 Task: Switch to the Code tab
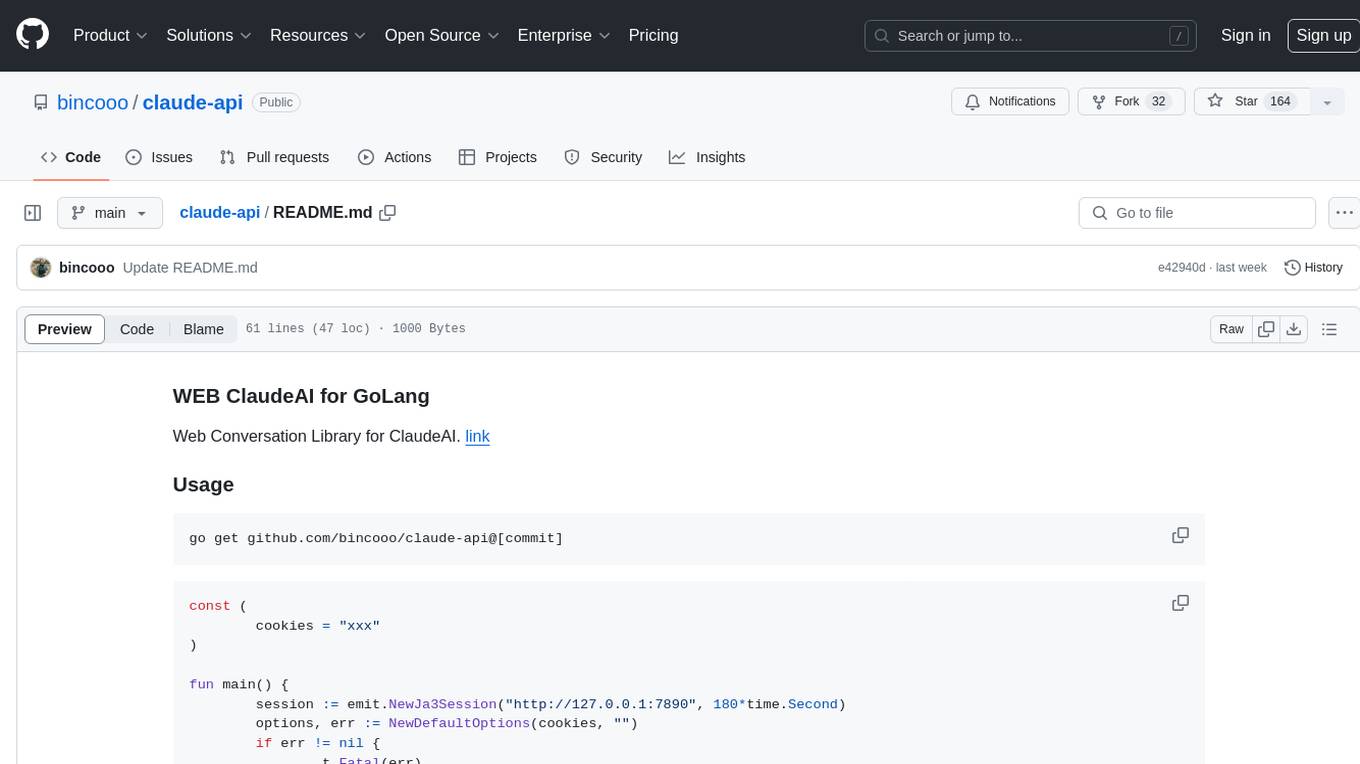pos(71,157)
